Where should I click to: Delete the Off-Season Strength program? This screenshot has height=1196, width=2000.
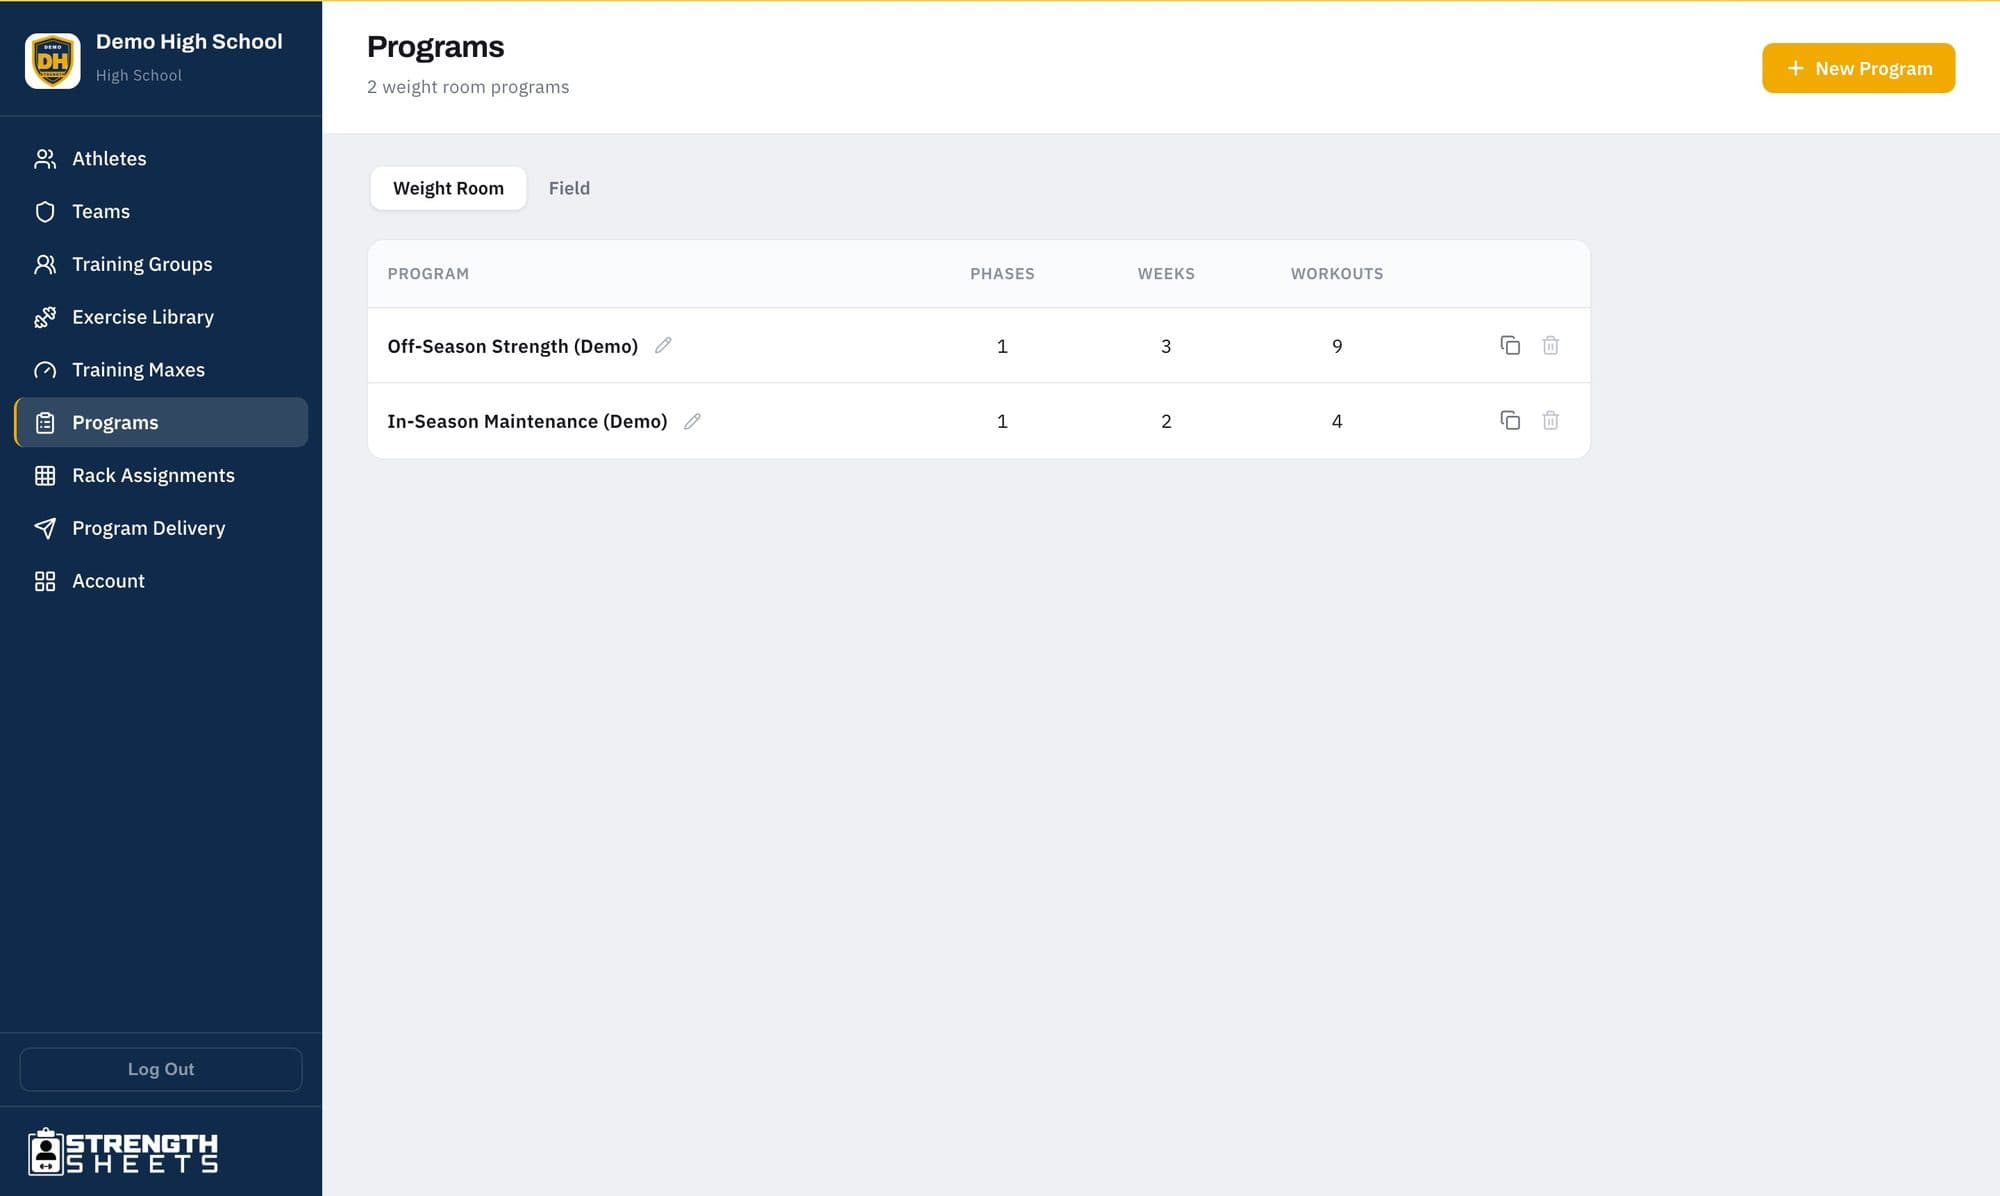1550,345
